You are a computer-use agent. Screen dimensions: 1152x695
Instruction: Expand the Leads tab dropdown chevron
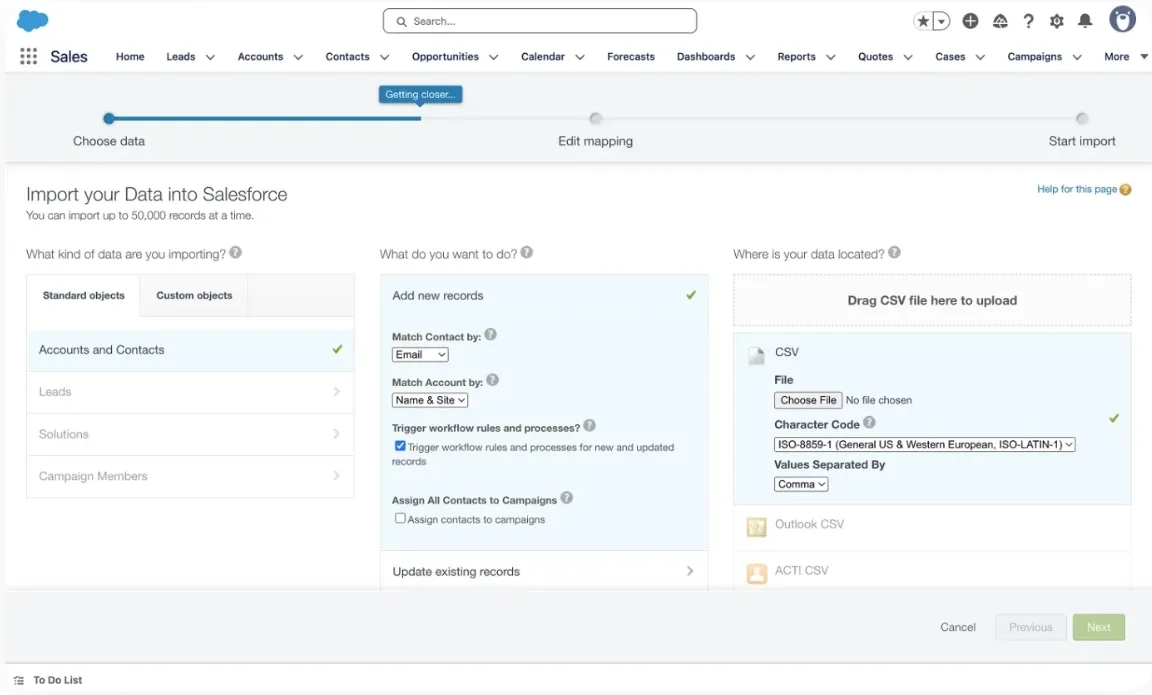(210, 57)
